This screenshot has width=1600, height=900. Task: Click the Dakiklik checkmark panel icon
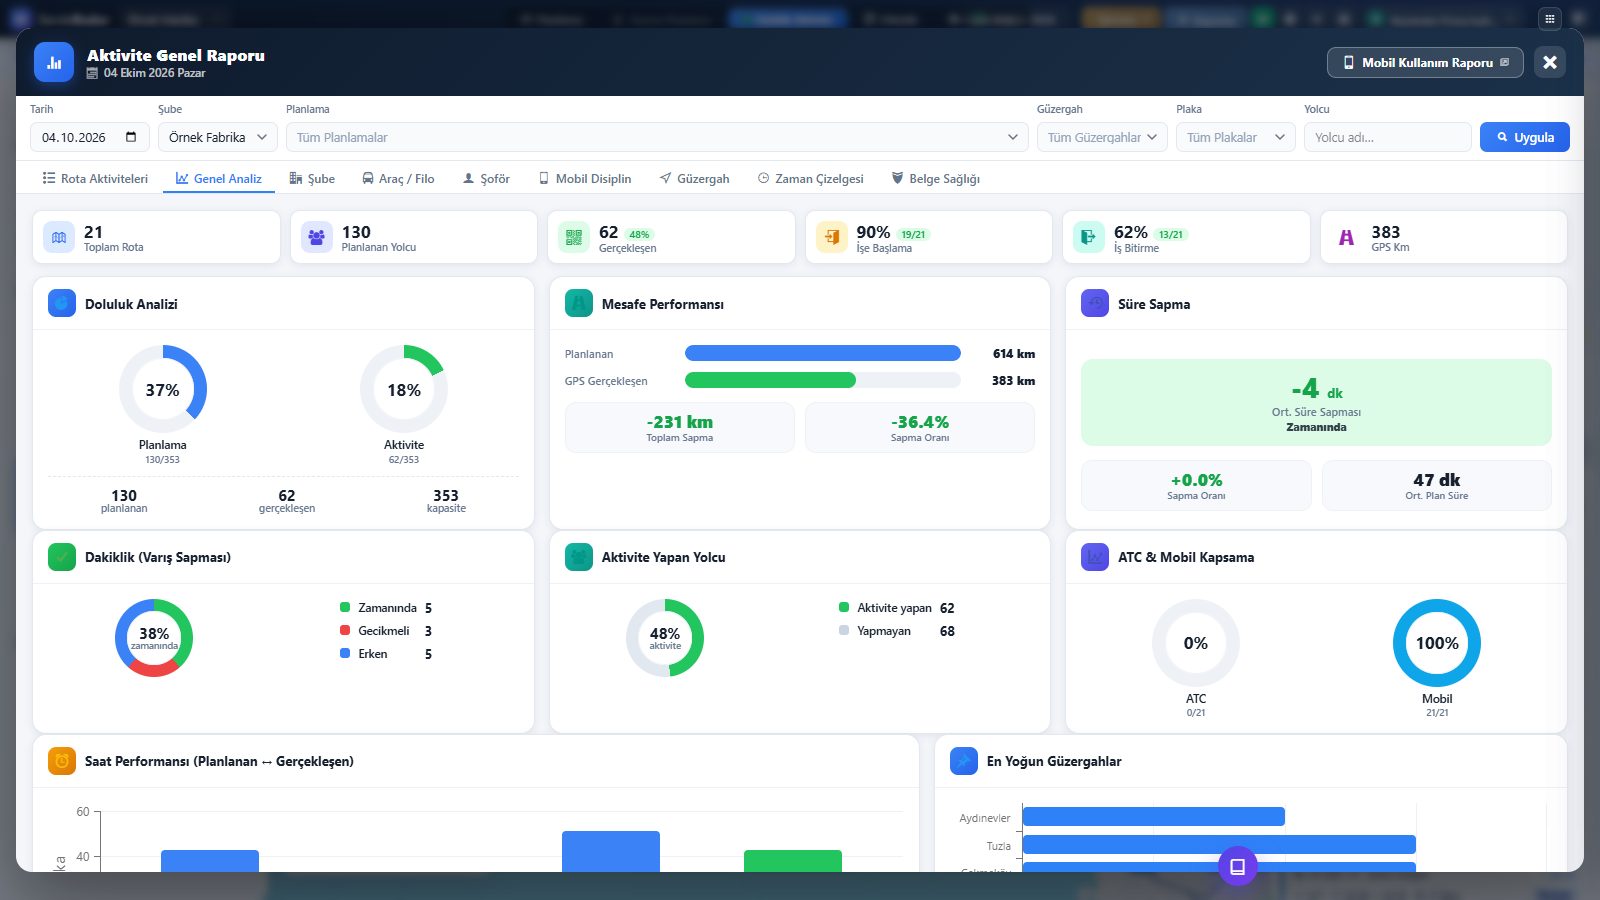[62, 557]
